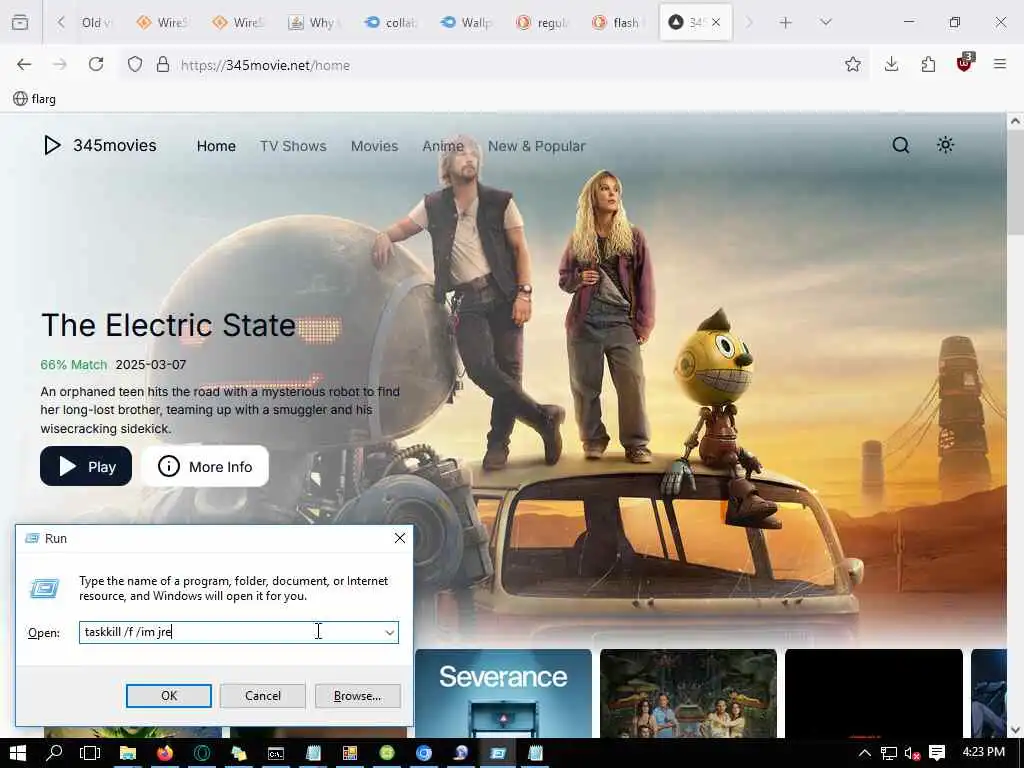Viewport: 1024px width, 768px height.
Task: Close the active 345movies tab
Action: [x=716, y=22]
